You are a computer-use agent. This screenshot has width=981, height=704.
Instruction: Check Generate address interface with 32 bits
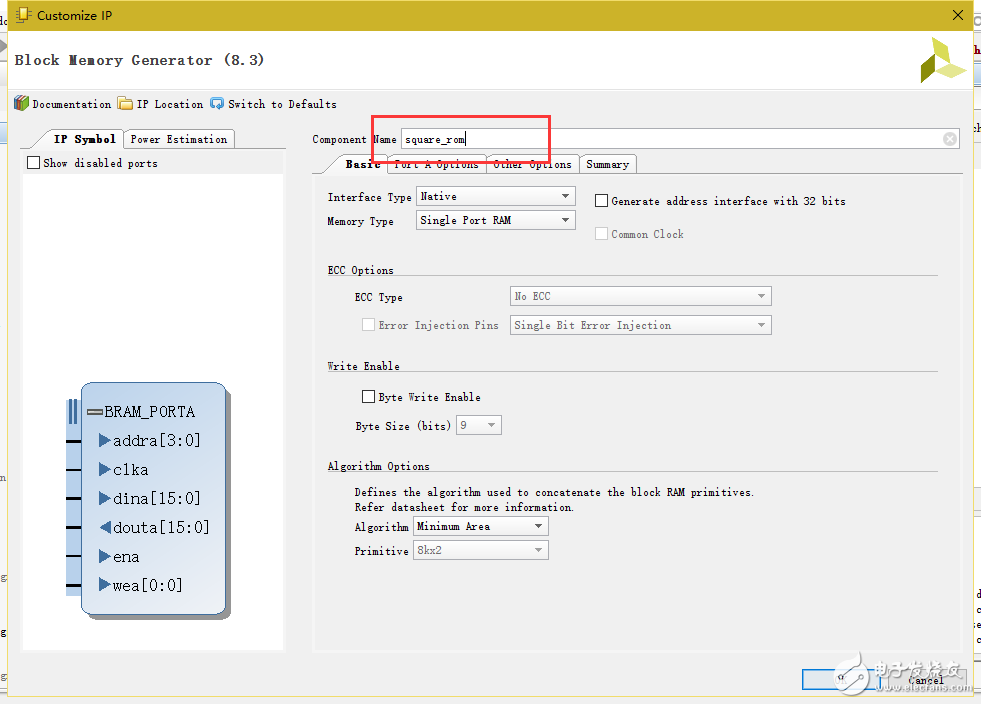600,201
